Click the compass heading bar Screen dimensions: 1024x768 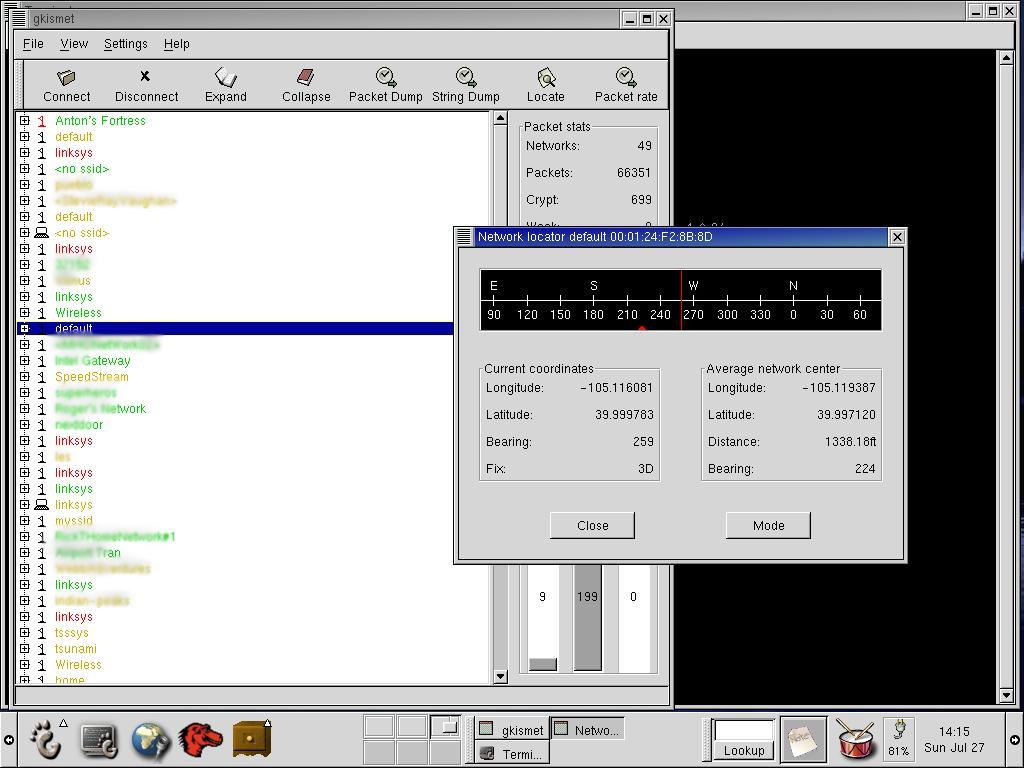[680, 299]
